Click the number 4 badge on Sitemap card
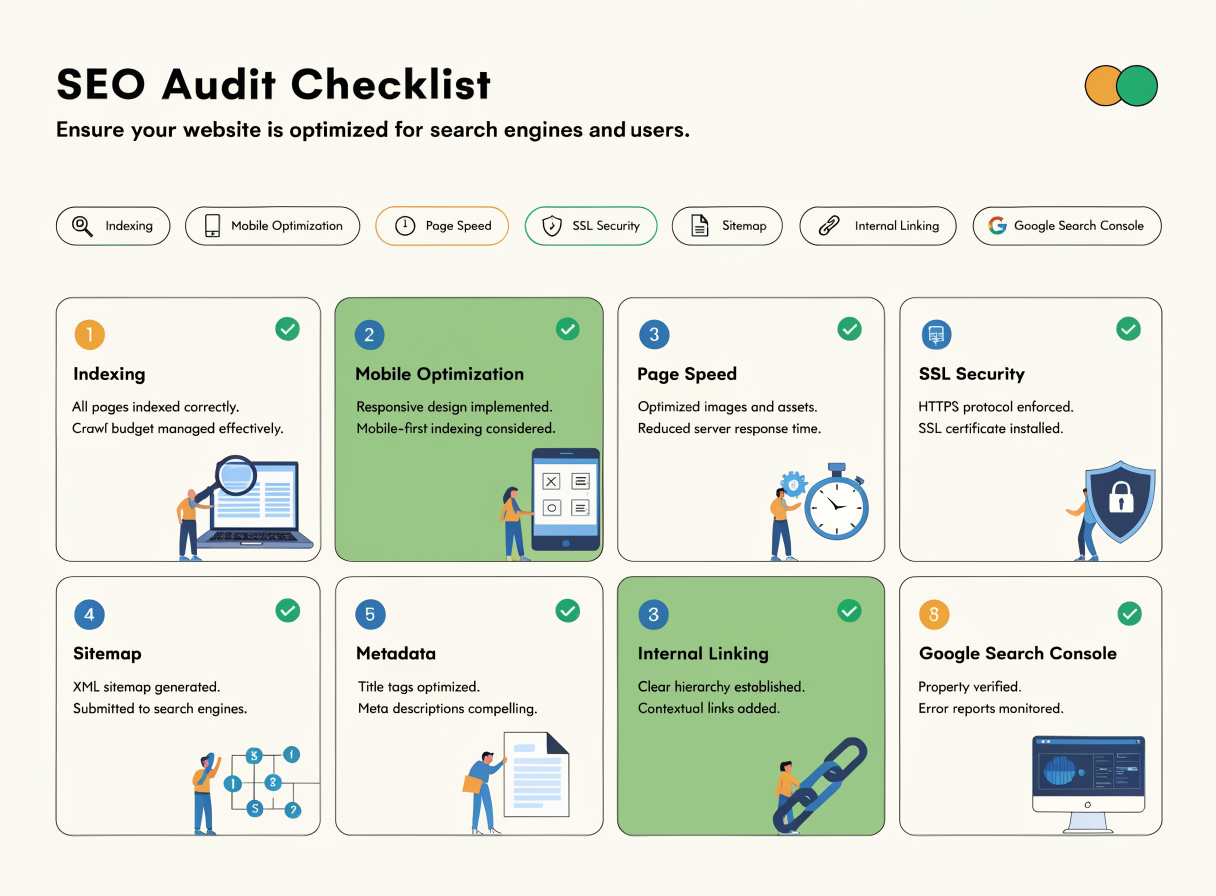The height and width of the screenshot is (896, 1216). [x=89, y=615]
